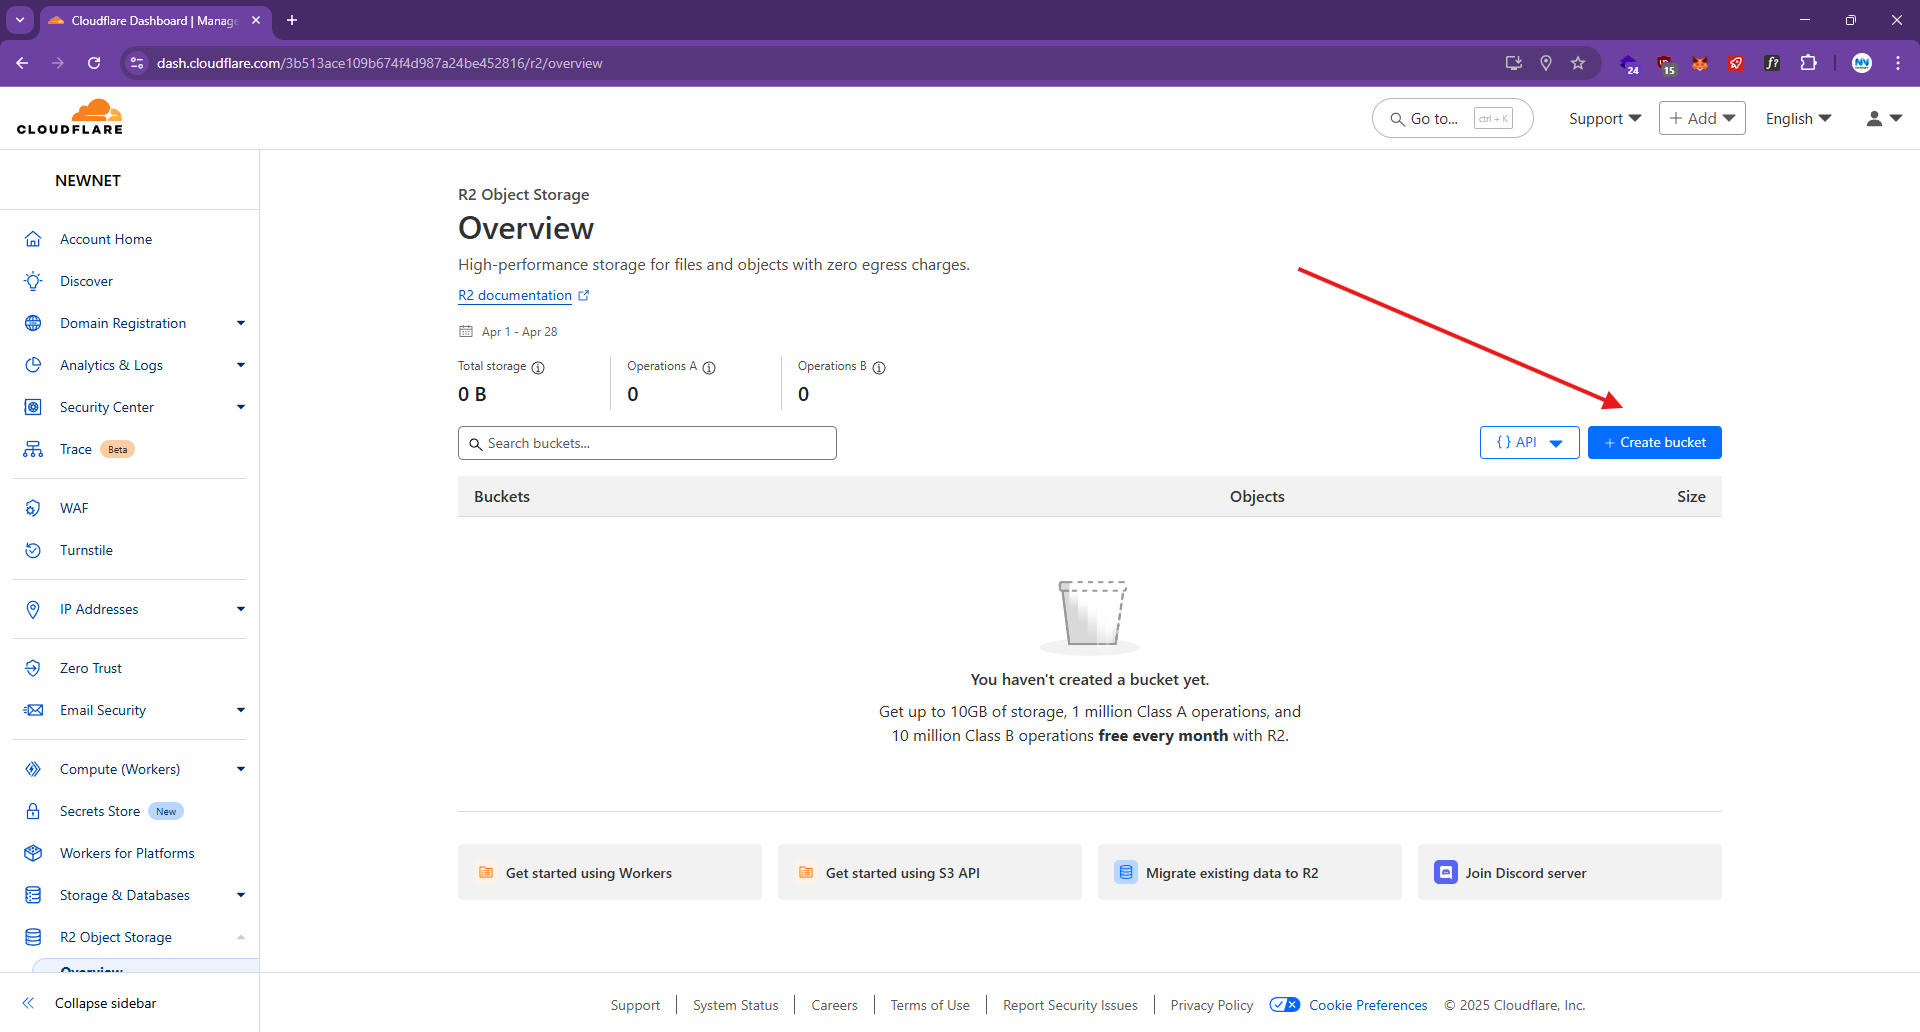The height and width of the screenshot is (1032, 1920).
Task: Open Chrome three-dot menu
Action: point(1898,63)
